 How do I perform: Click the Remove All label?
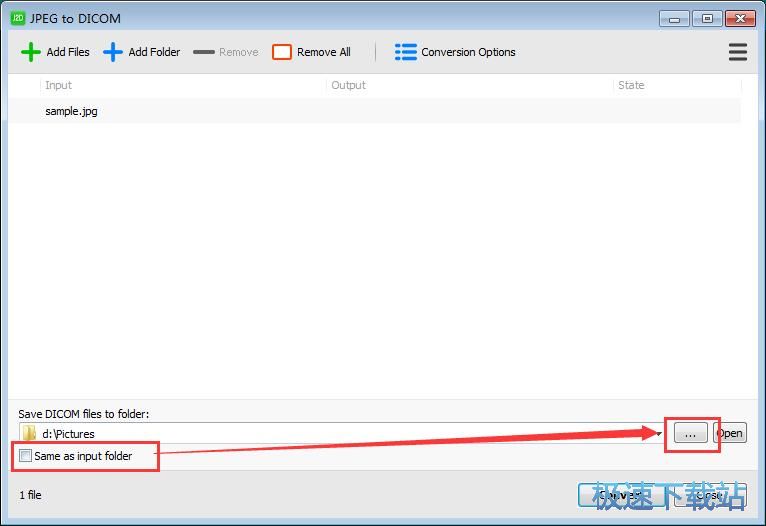pos(323,52)
